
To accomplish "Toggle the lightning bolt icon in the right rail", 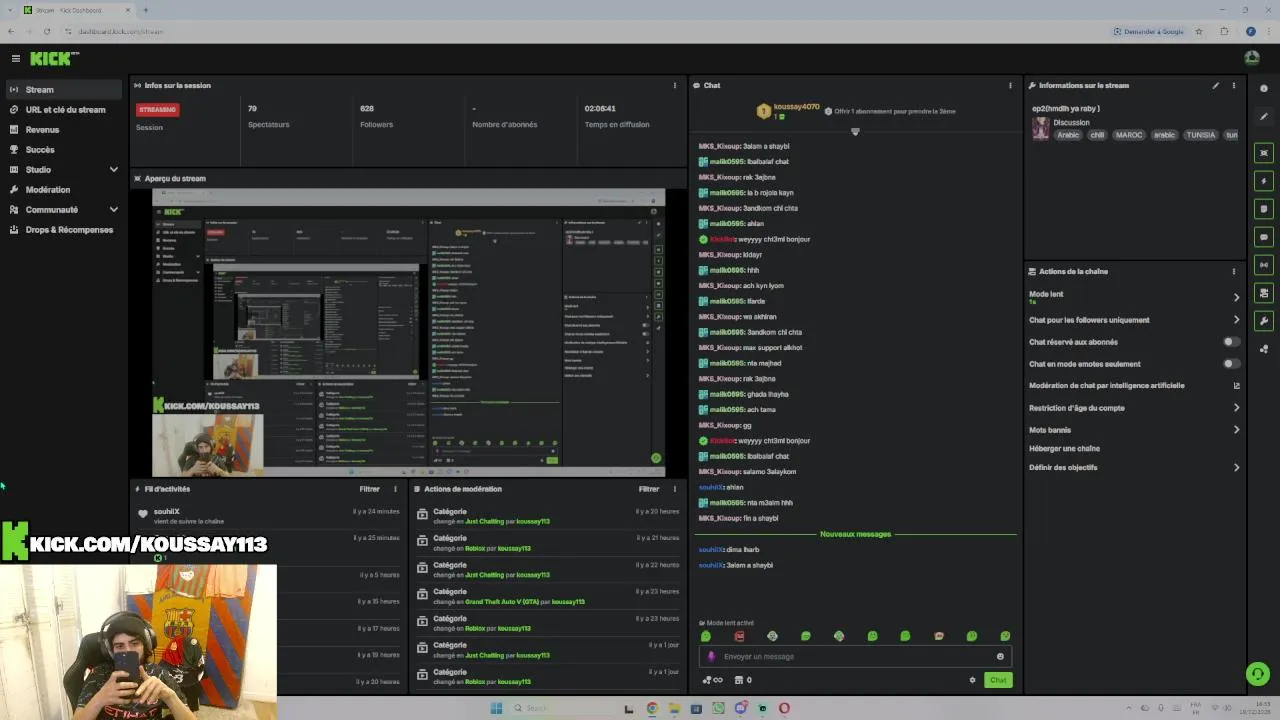I will 1264,181.
